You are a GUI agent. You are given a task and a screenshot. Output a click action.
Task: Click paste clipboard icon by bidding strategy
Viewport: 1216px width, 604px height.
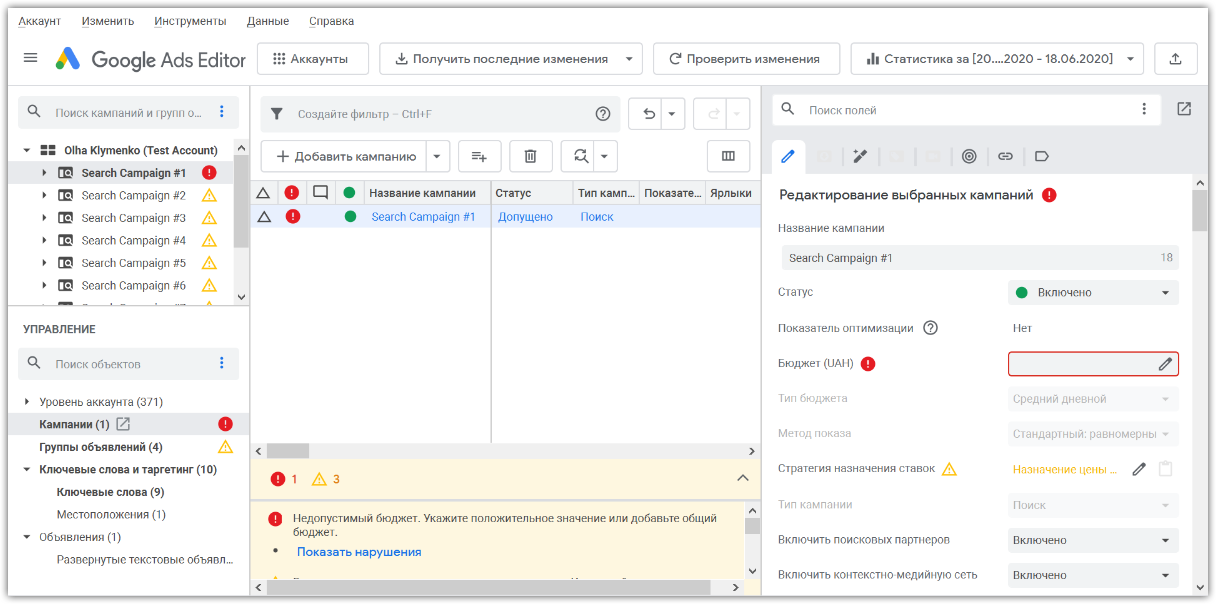coord(1165,469)
